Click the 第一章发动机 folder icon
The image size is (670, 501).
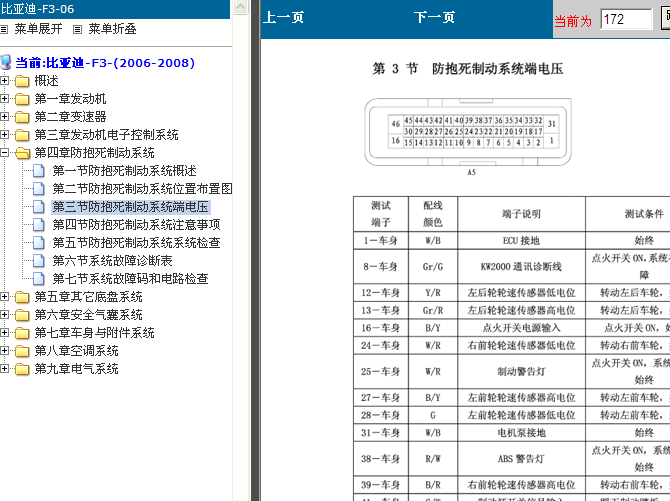click(22, 99)
